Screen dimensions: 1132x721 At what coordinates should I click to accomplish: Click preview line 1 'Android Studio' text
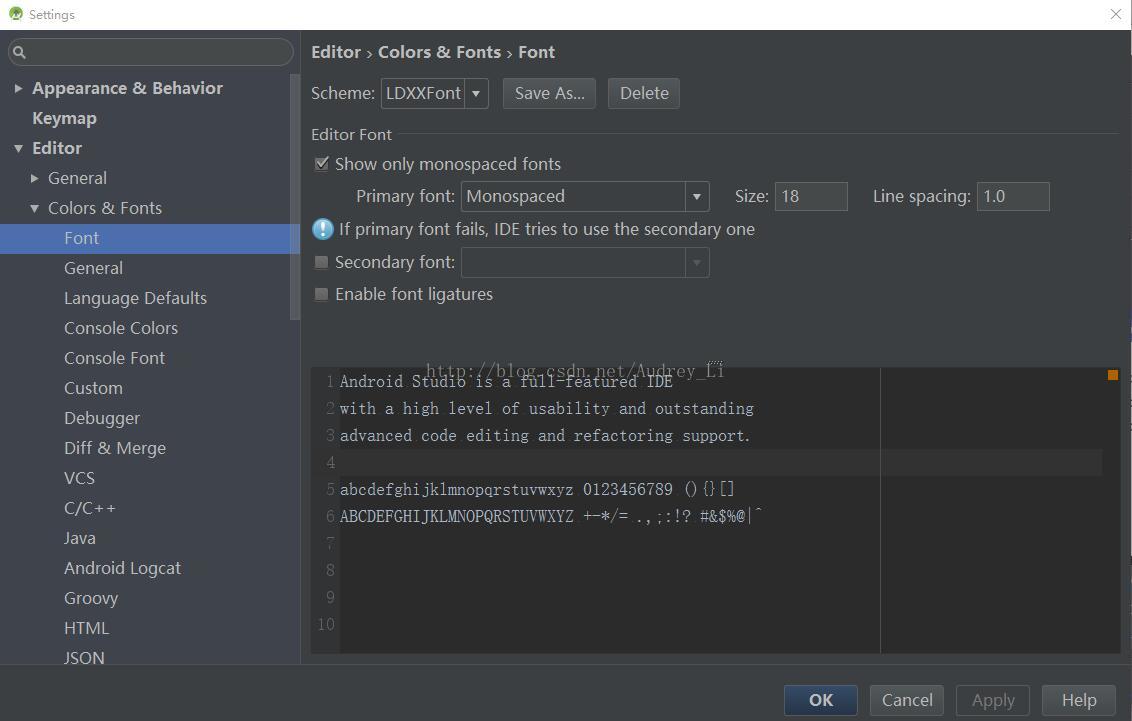(x=402, y=381)
